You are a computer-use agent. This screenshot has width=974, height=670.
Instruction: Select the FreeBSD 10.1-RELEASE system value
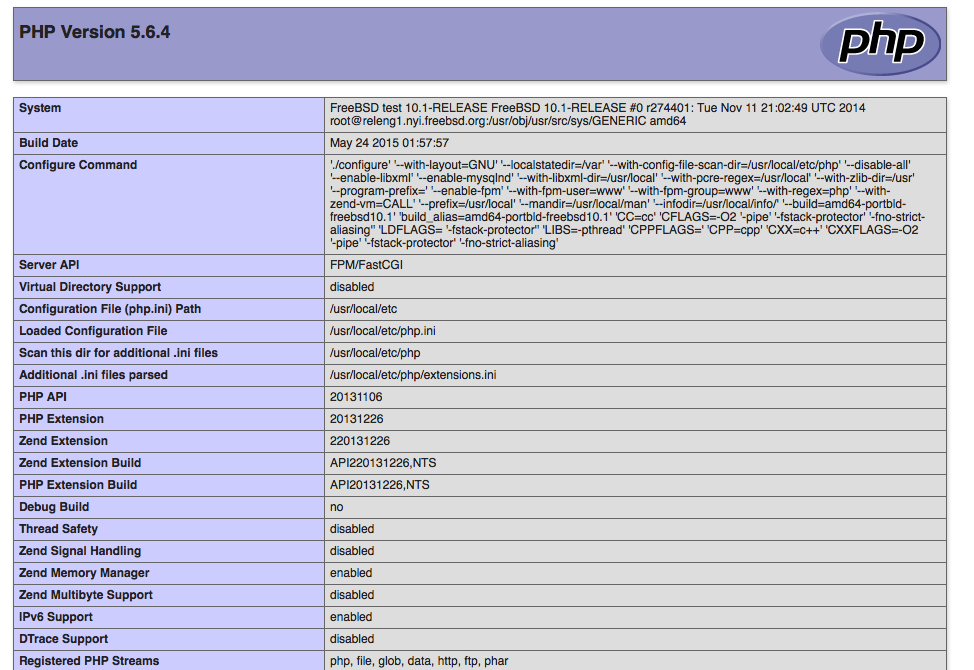pyautogui.click(x=598, y=114)
